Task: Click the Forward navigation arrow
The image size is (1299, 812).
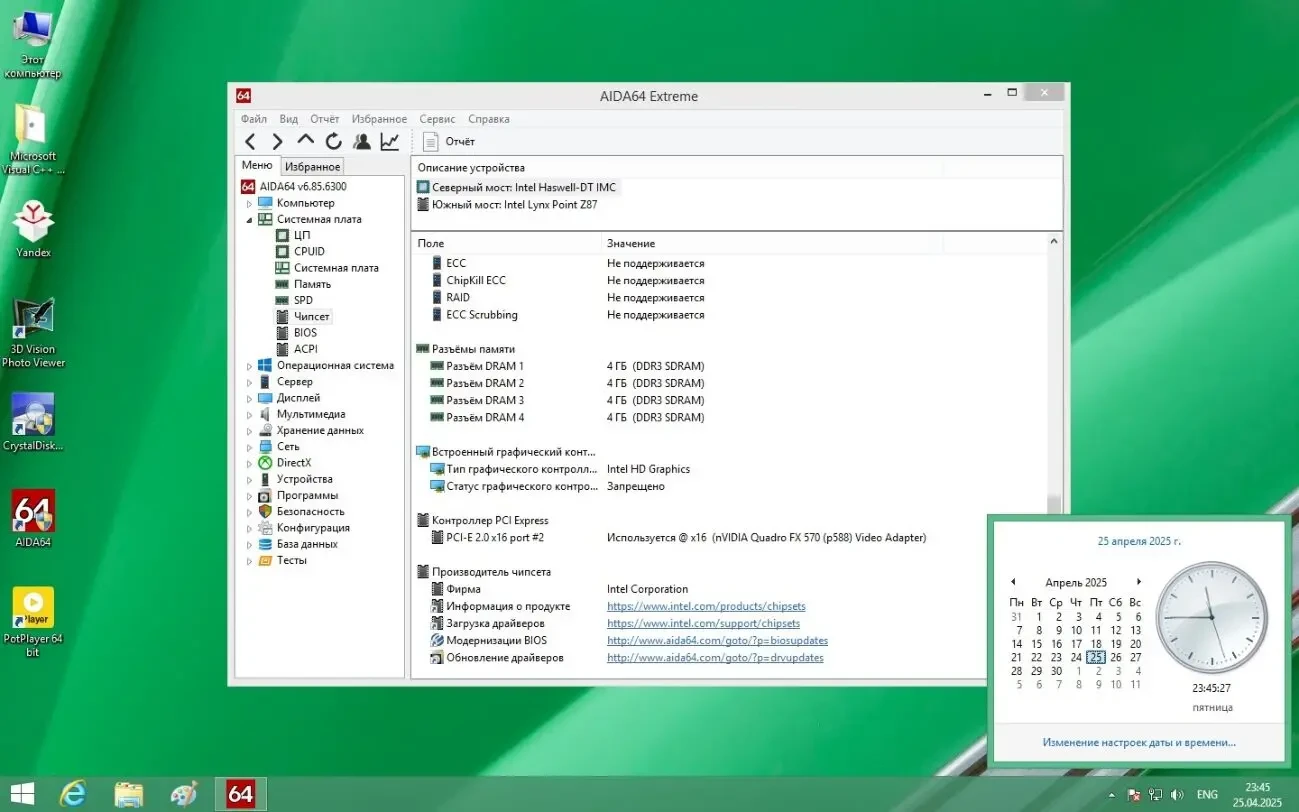Action: point(278,142)
